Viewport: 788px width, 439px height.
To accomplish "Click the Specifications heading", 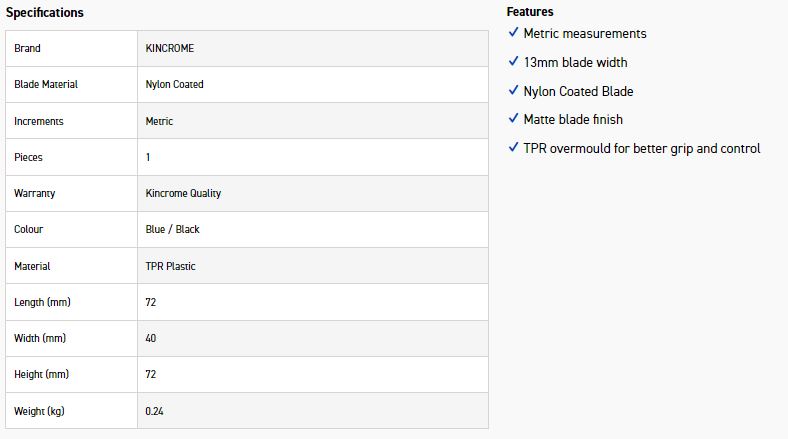I will 45,13.
